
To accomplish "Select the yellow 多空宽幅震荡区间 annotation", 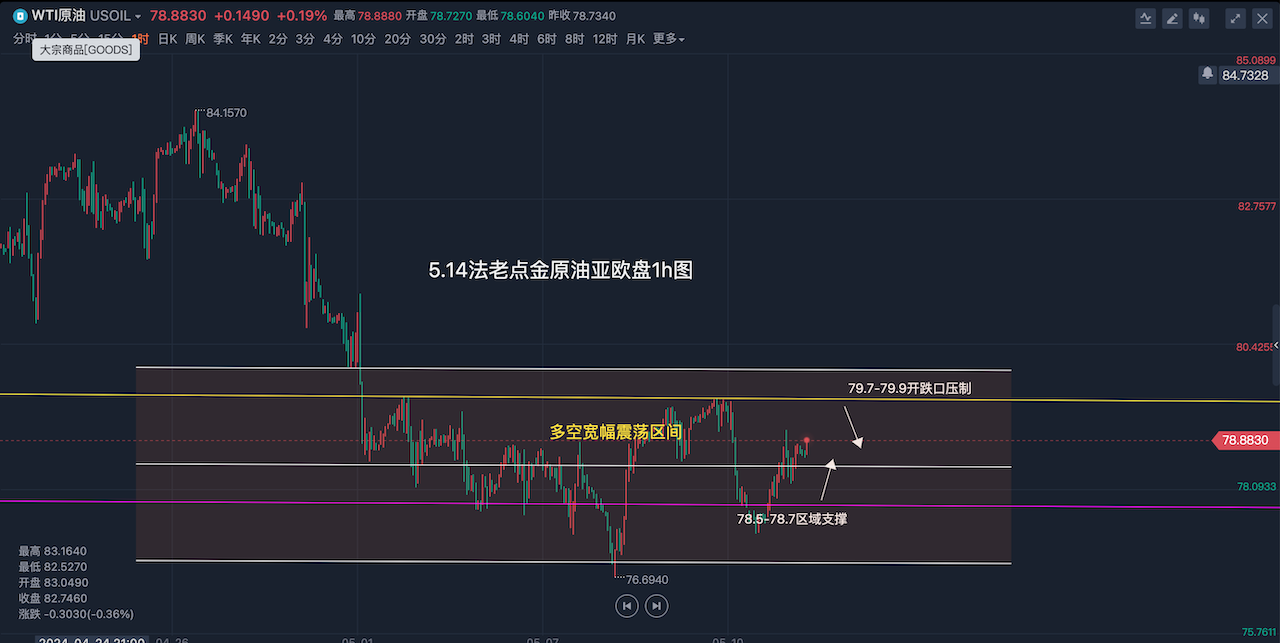I will [616, 432].
